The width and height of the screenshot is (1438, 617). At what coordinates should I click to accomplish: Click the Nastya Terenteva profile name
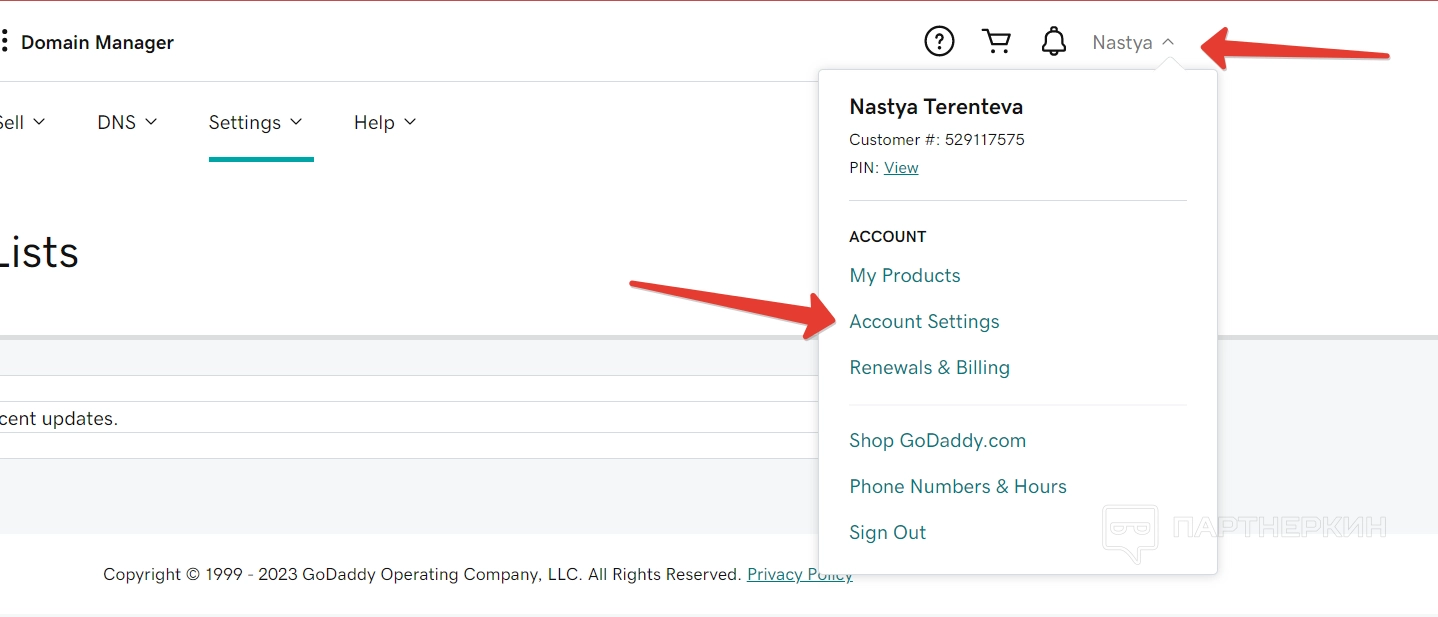click(x=935, y=107)
